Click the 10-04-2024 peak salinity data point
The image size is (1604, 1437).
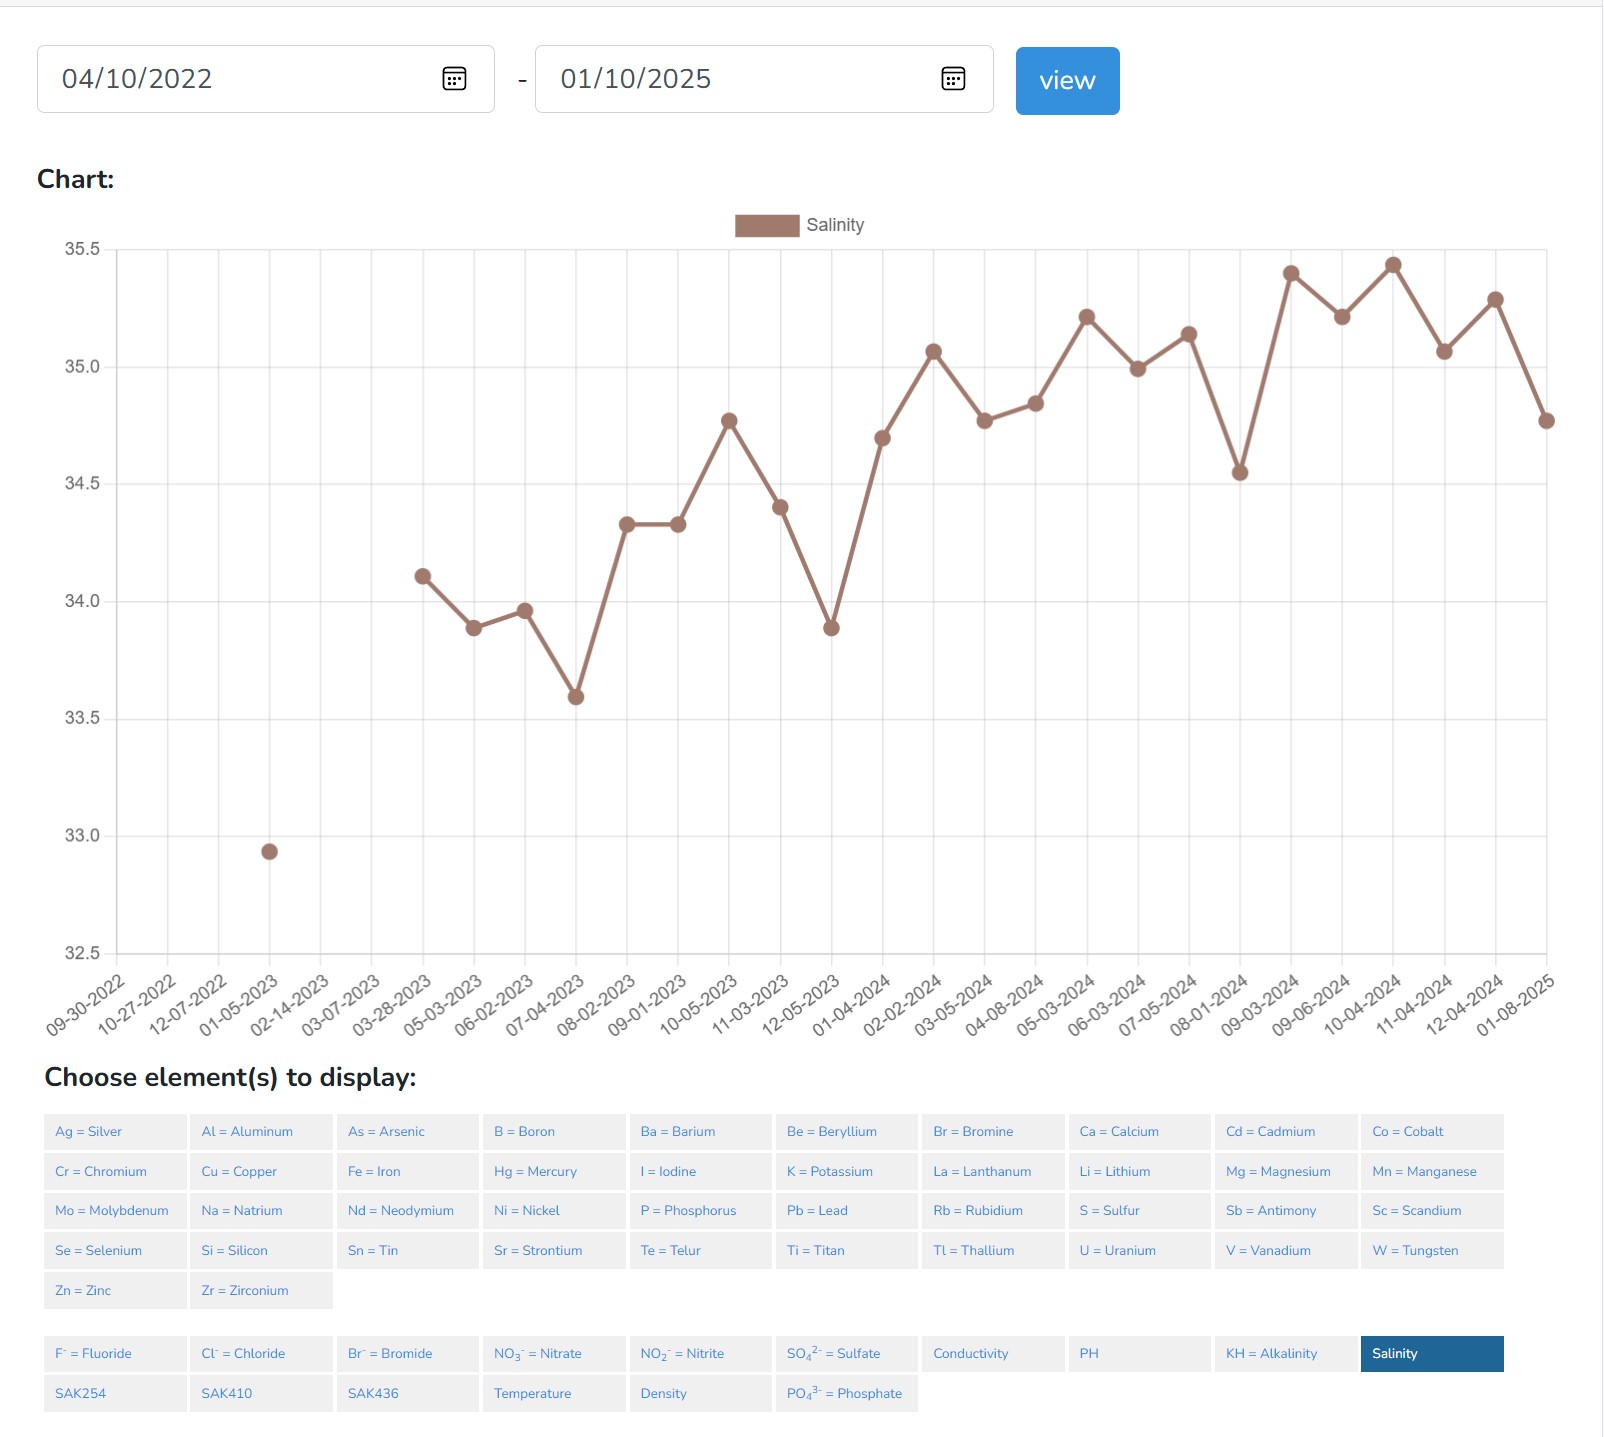(x=1393, y=265)
